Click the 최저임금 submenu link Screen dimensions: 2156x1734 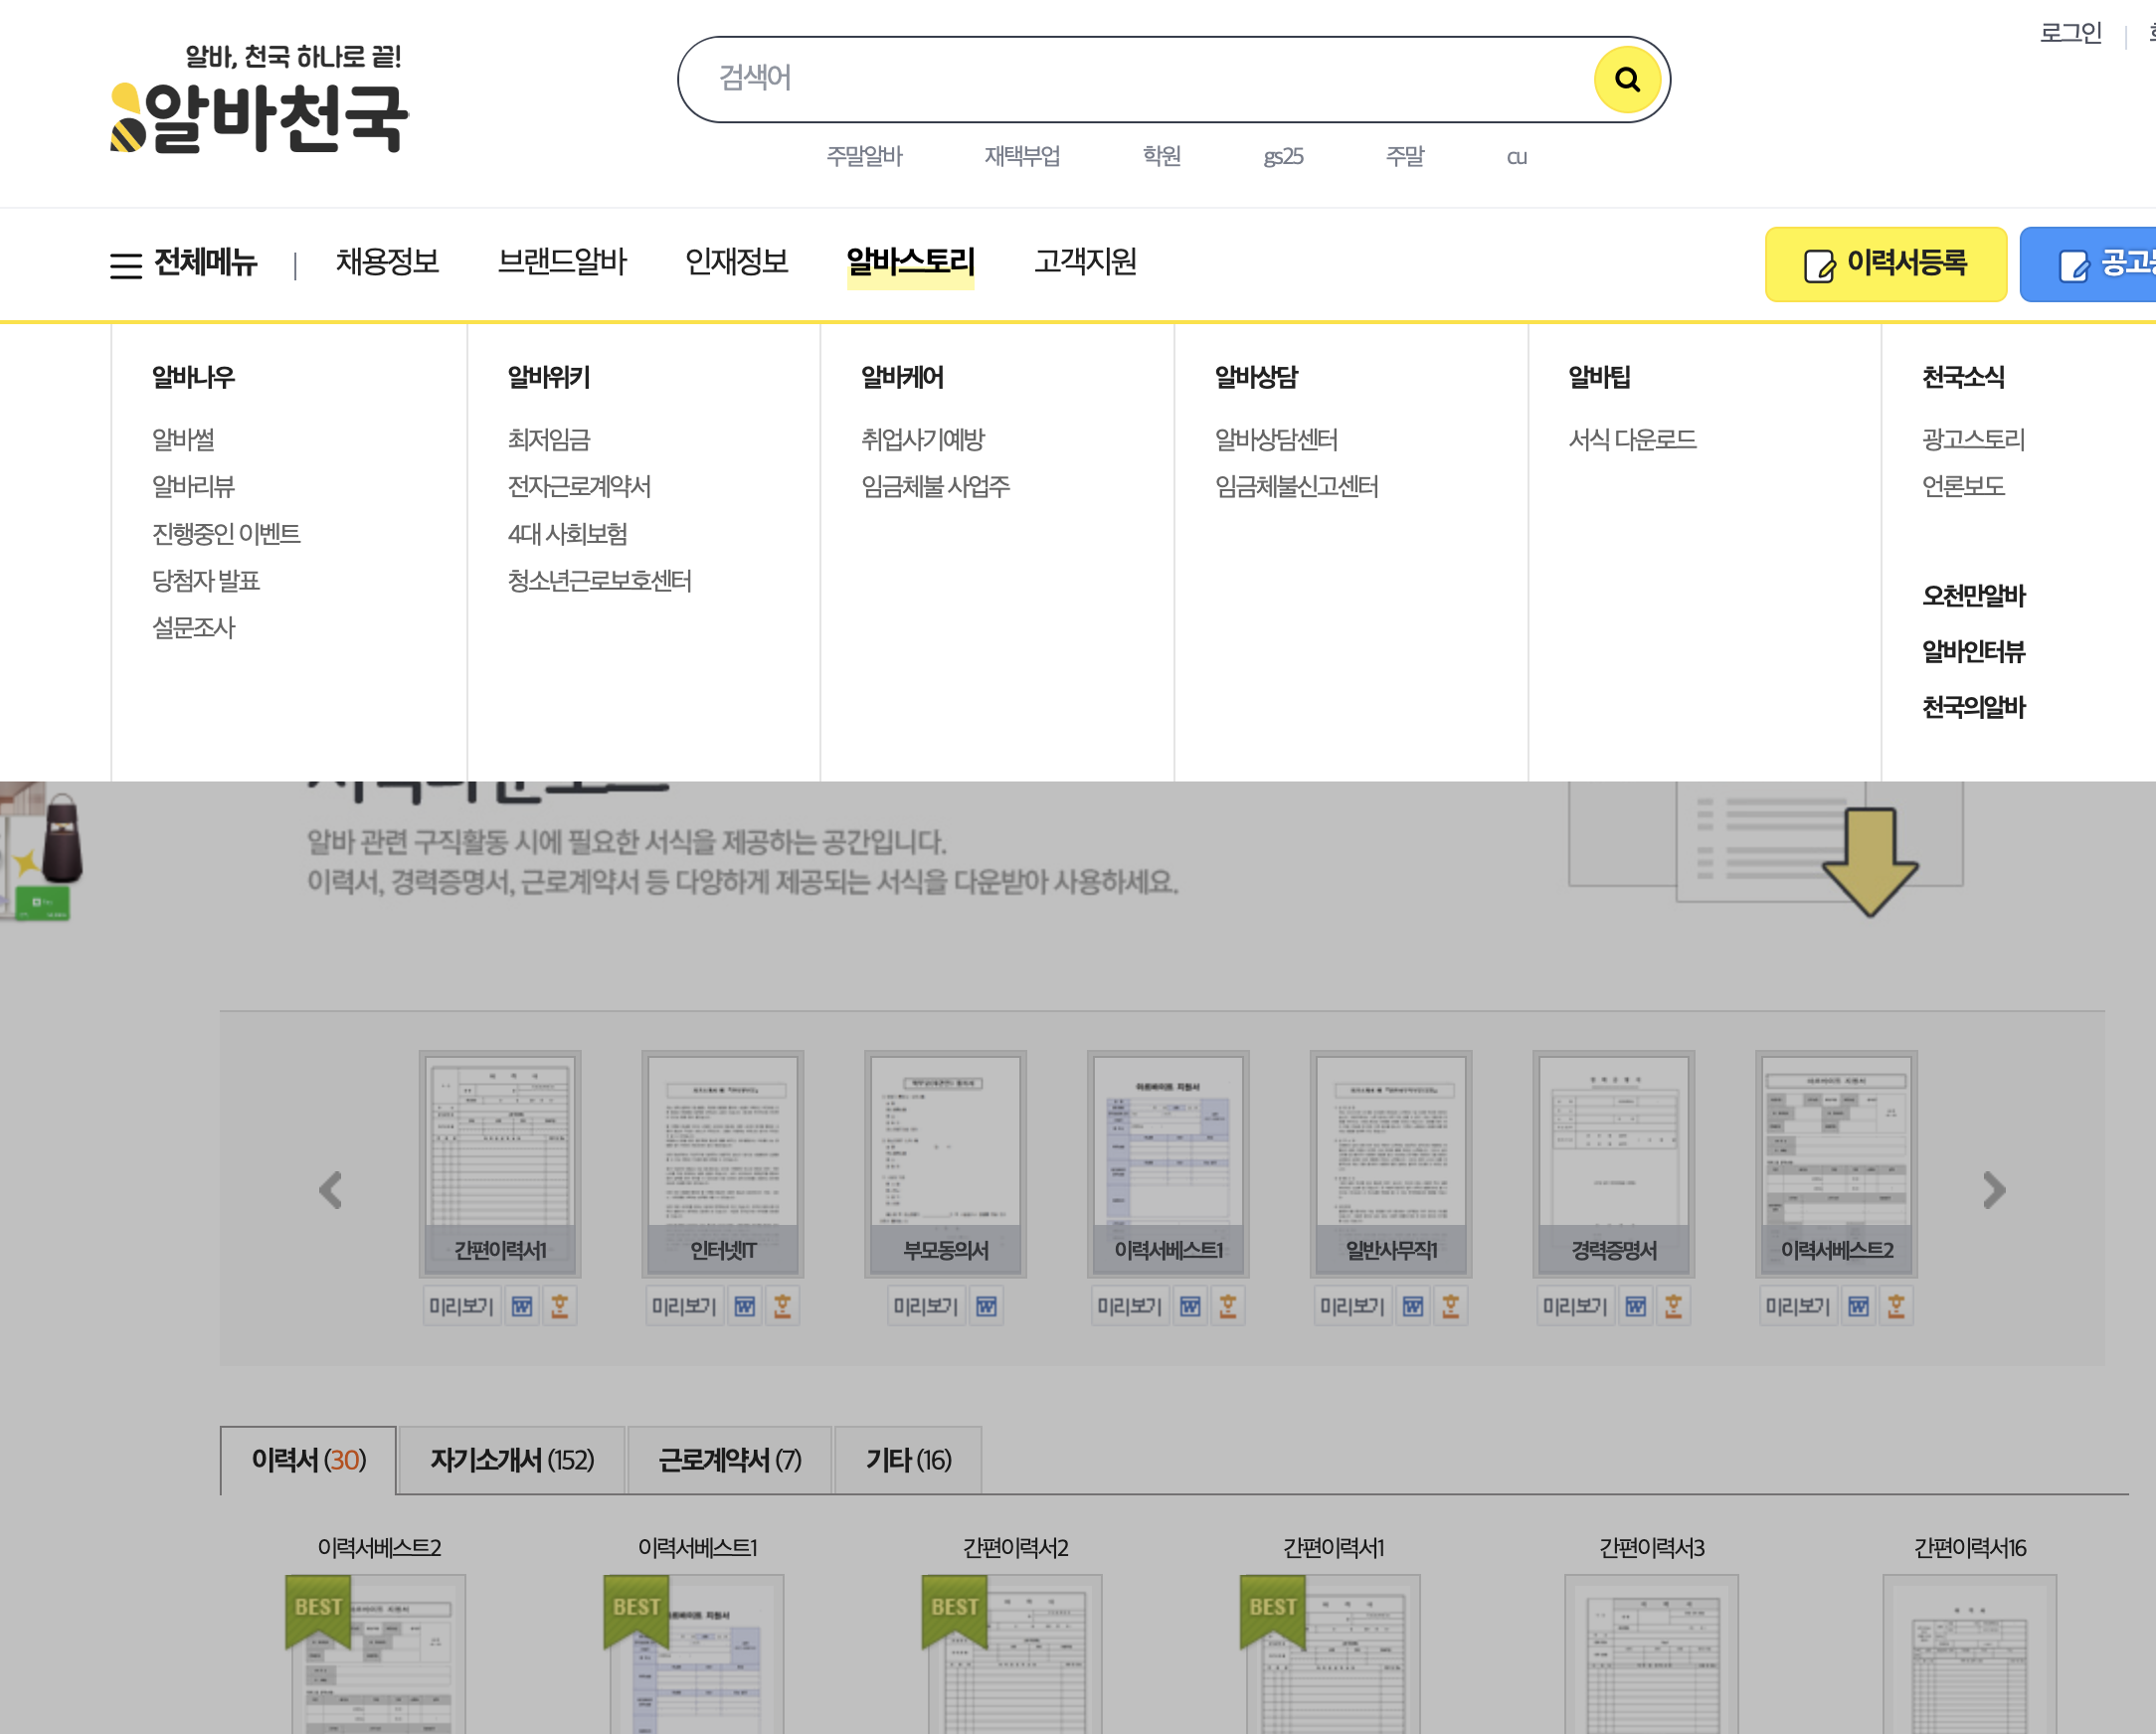(x=549, y=440)
